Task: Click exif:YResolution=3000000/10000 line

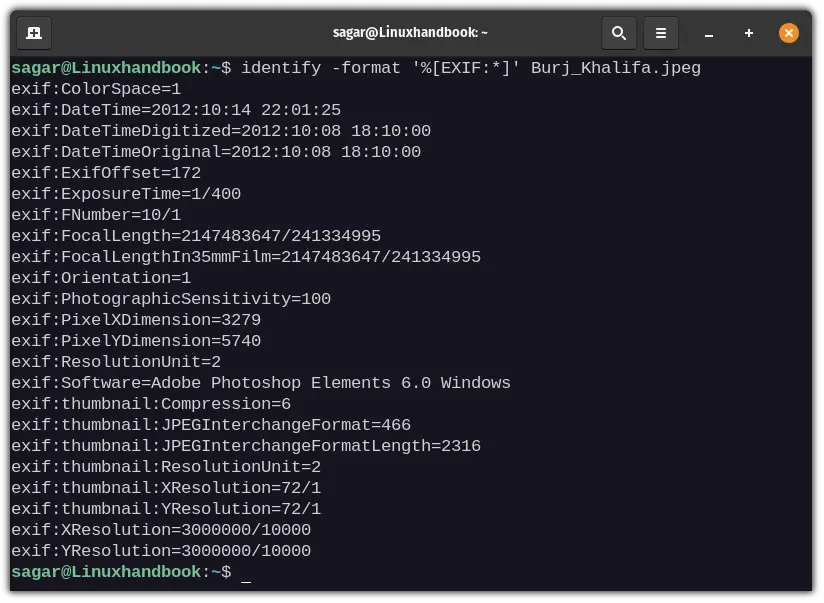Action: click(161, 551)
